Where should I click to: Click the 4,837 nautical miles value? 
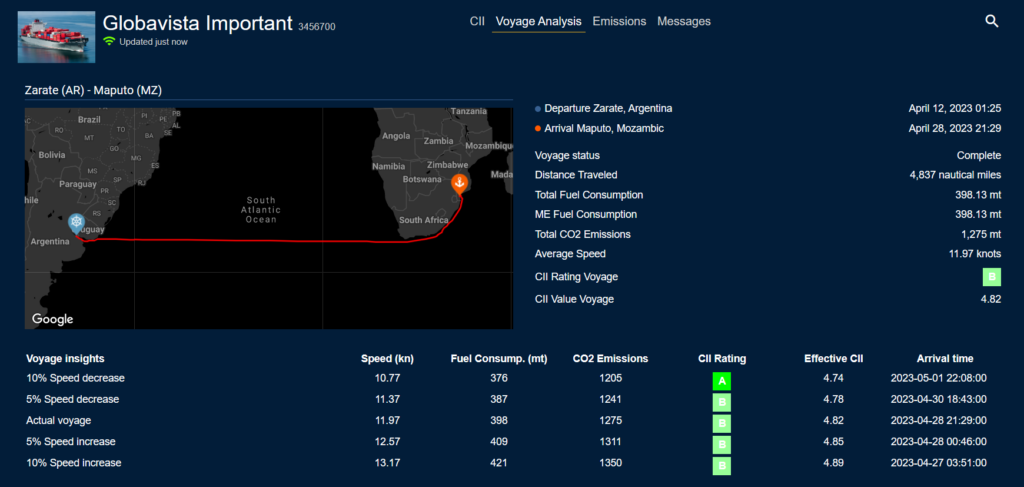click(955, 175)
